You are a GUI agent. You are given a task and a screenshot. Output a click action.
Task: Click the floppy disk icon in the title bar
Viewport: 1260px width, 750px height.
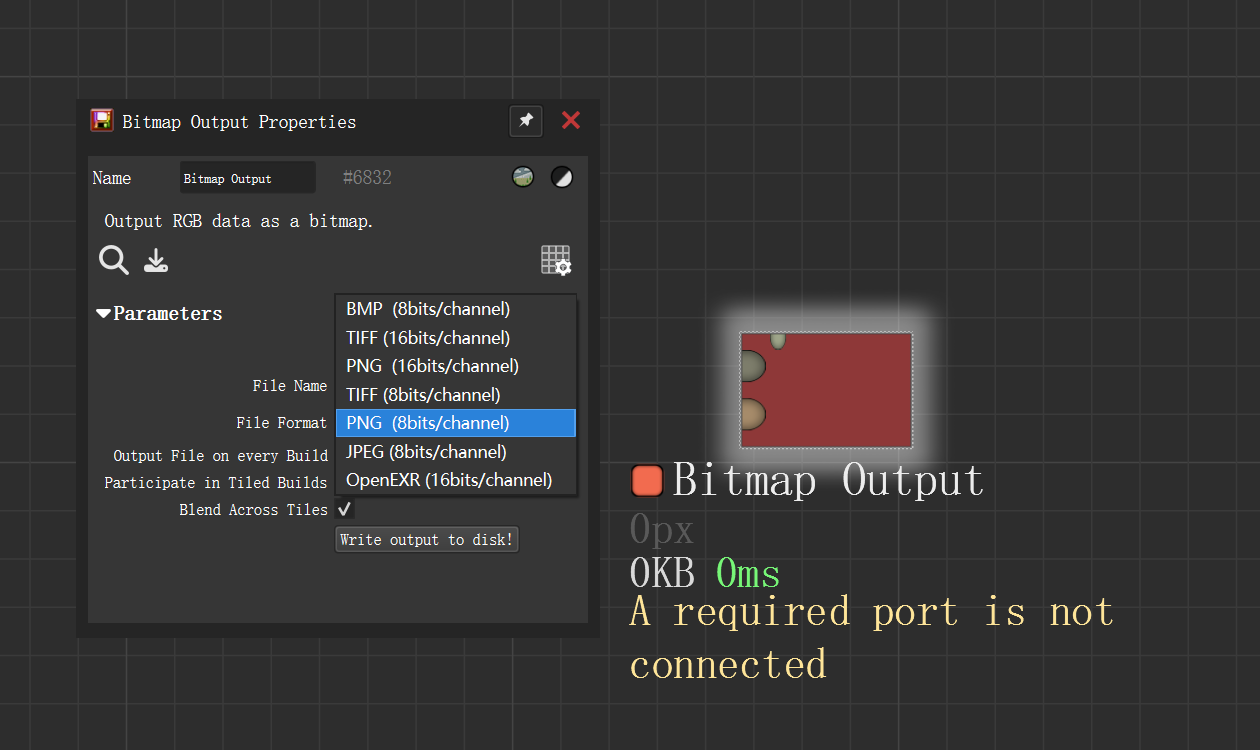[102, 121]
